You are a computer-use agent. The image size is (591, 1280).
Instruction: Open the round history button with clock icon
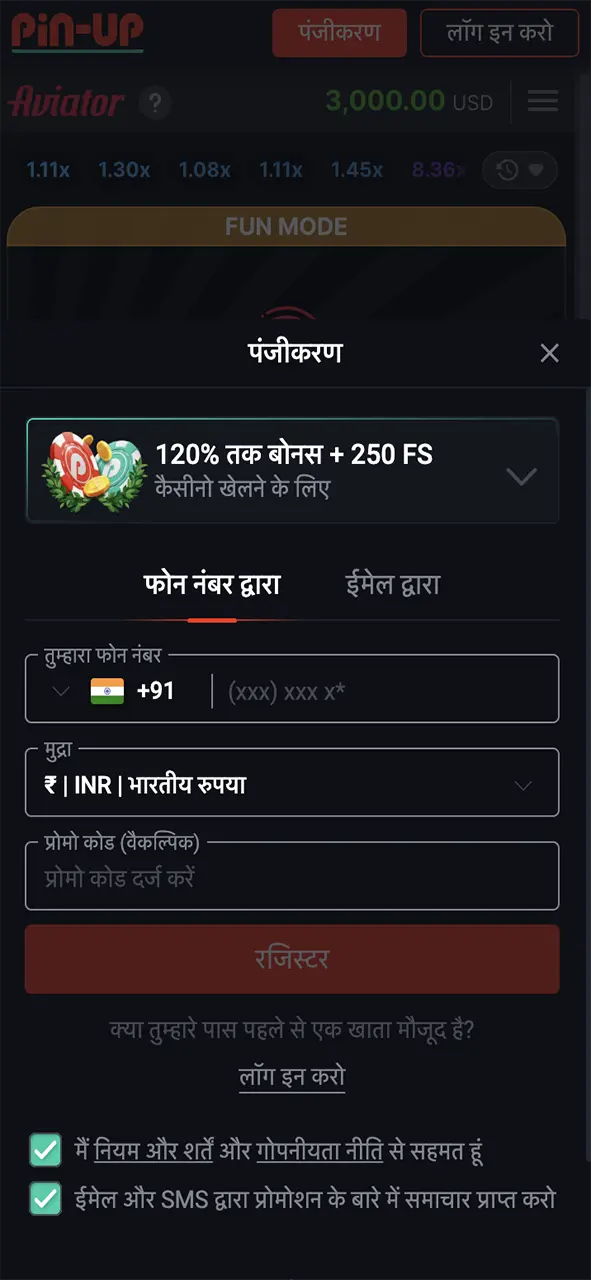click(x=519, y=170)
